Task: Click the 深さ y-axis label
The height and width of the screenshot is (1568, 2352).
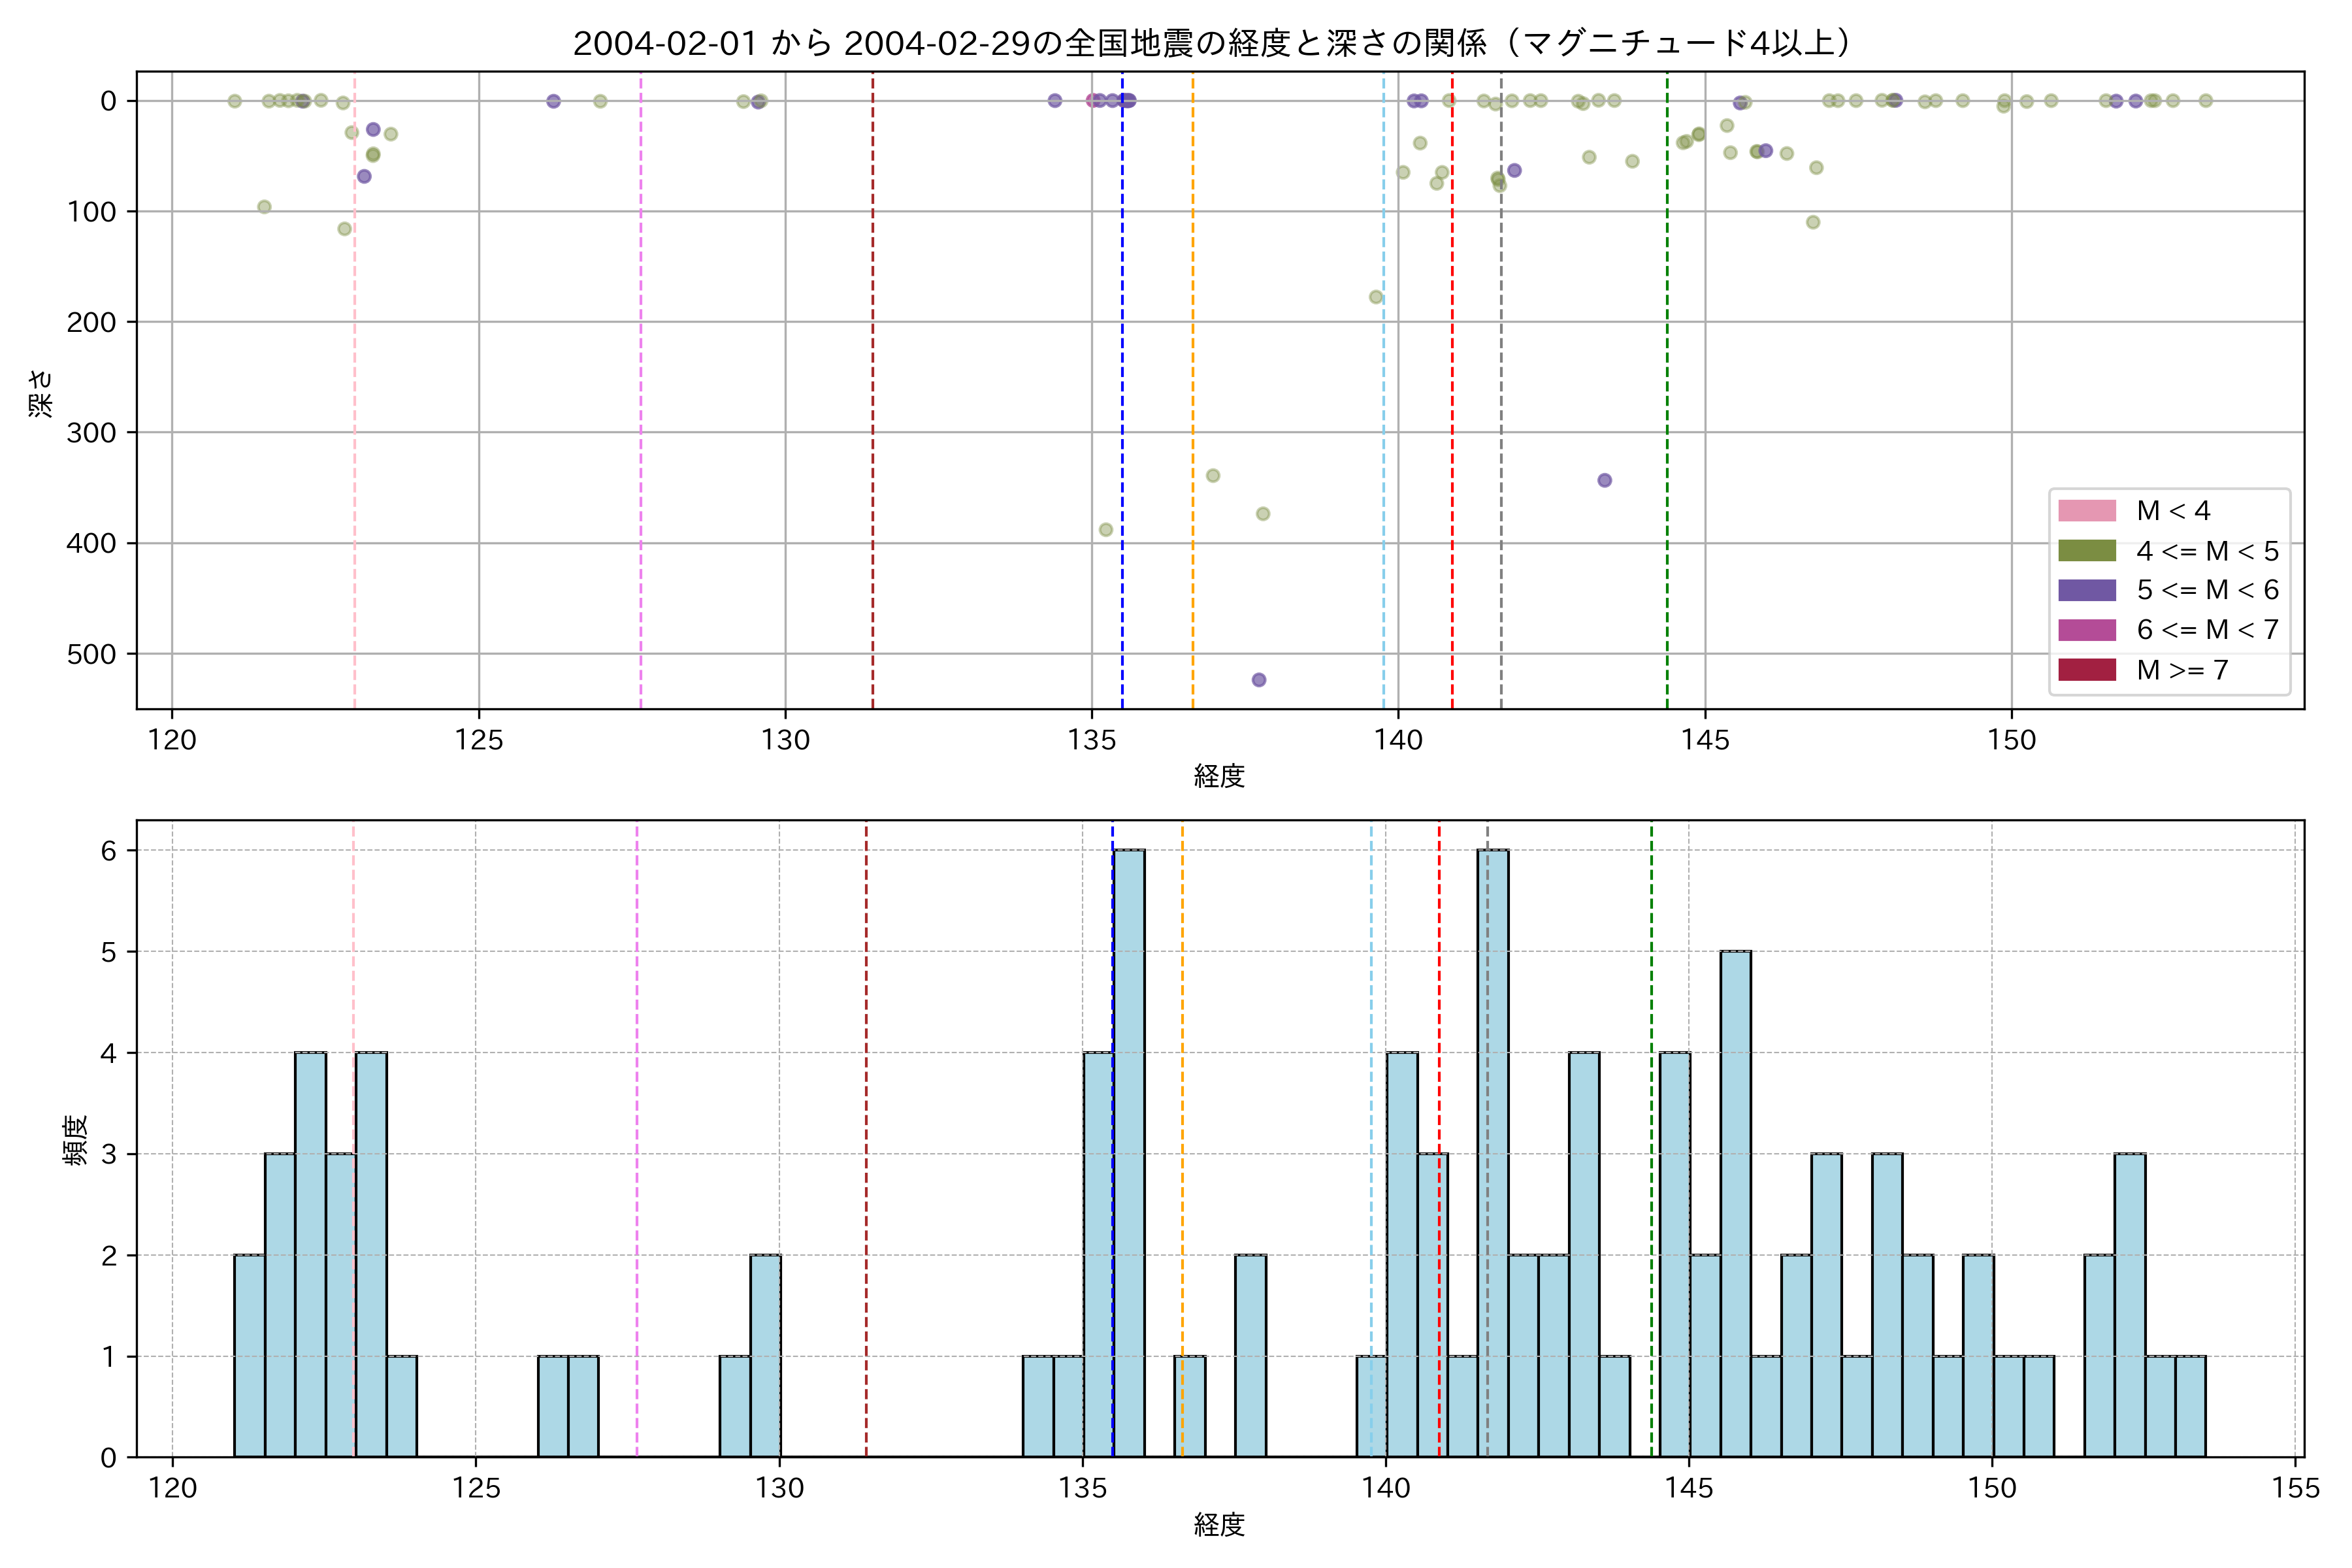Action: pos(41,393)
